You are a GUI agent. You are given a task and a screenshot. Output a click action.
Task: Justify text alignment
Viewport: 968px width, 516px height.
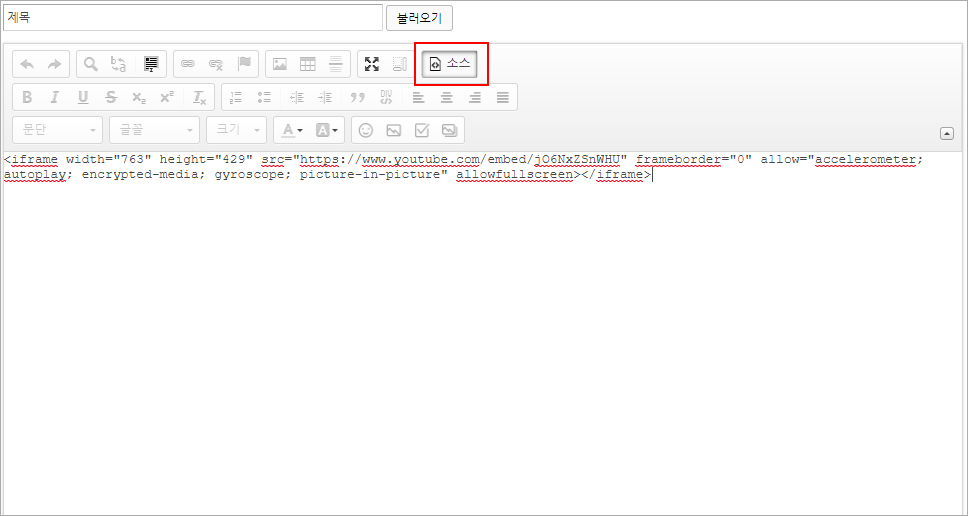pyautogui.click(x=503, y=97)
